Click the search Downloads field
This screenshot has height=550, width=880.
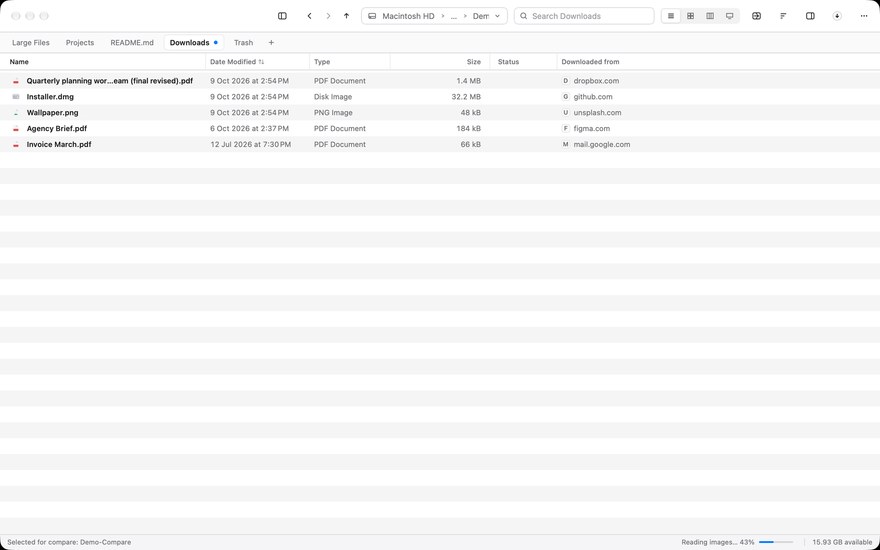(584, 16)
